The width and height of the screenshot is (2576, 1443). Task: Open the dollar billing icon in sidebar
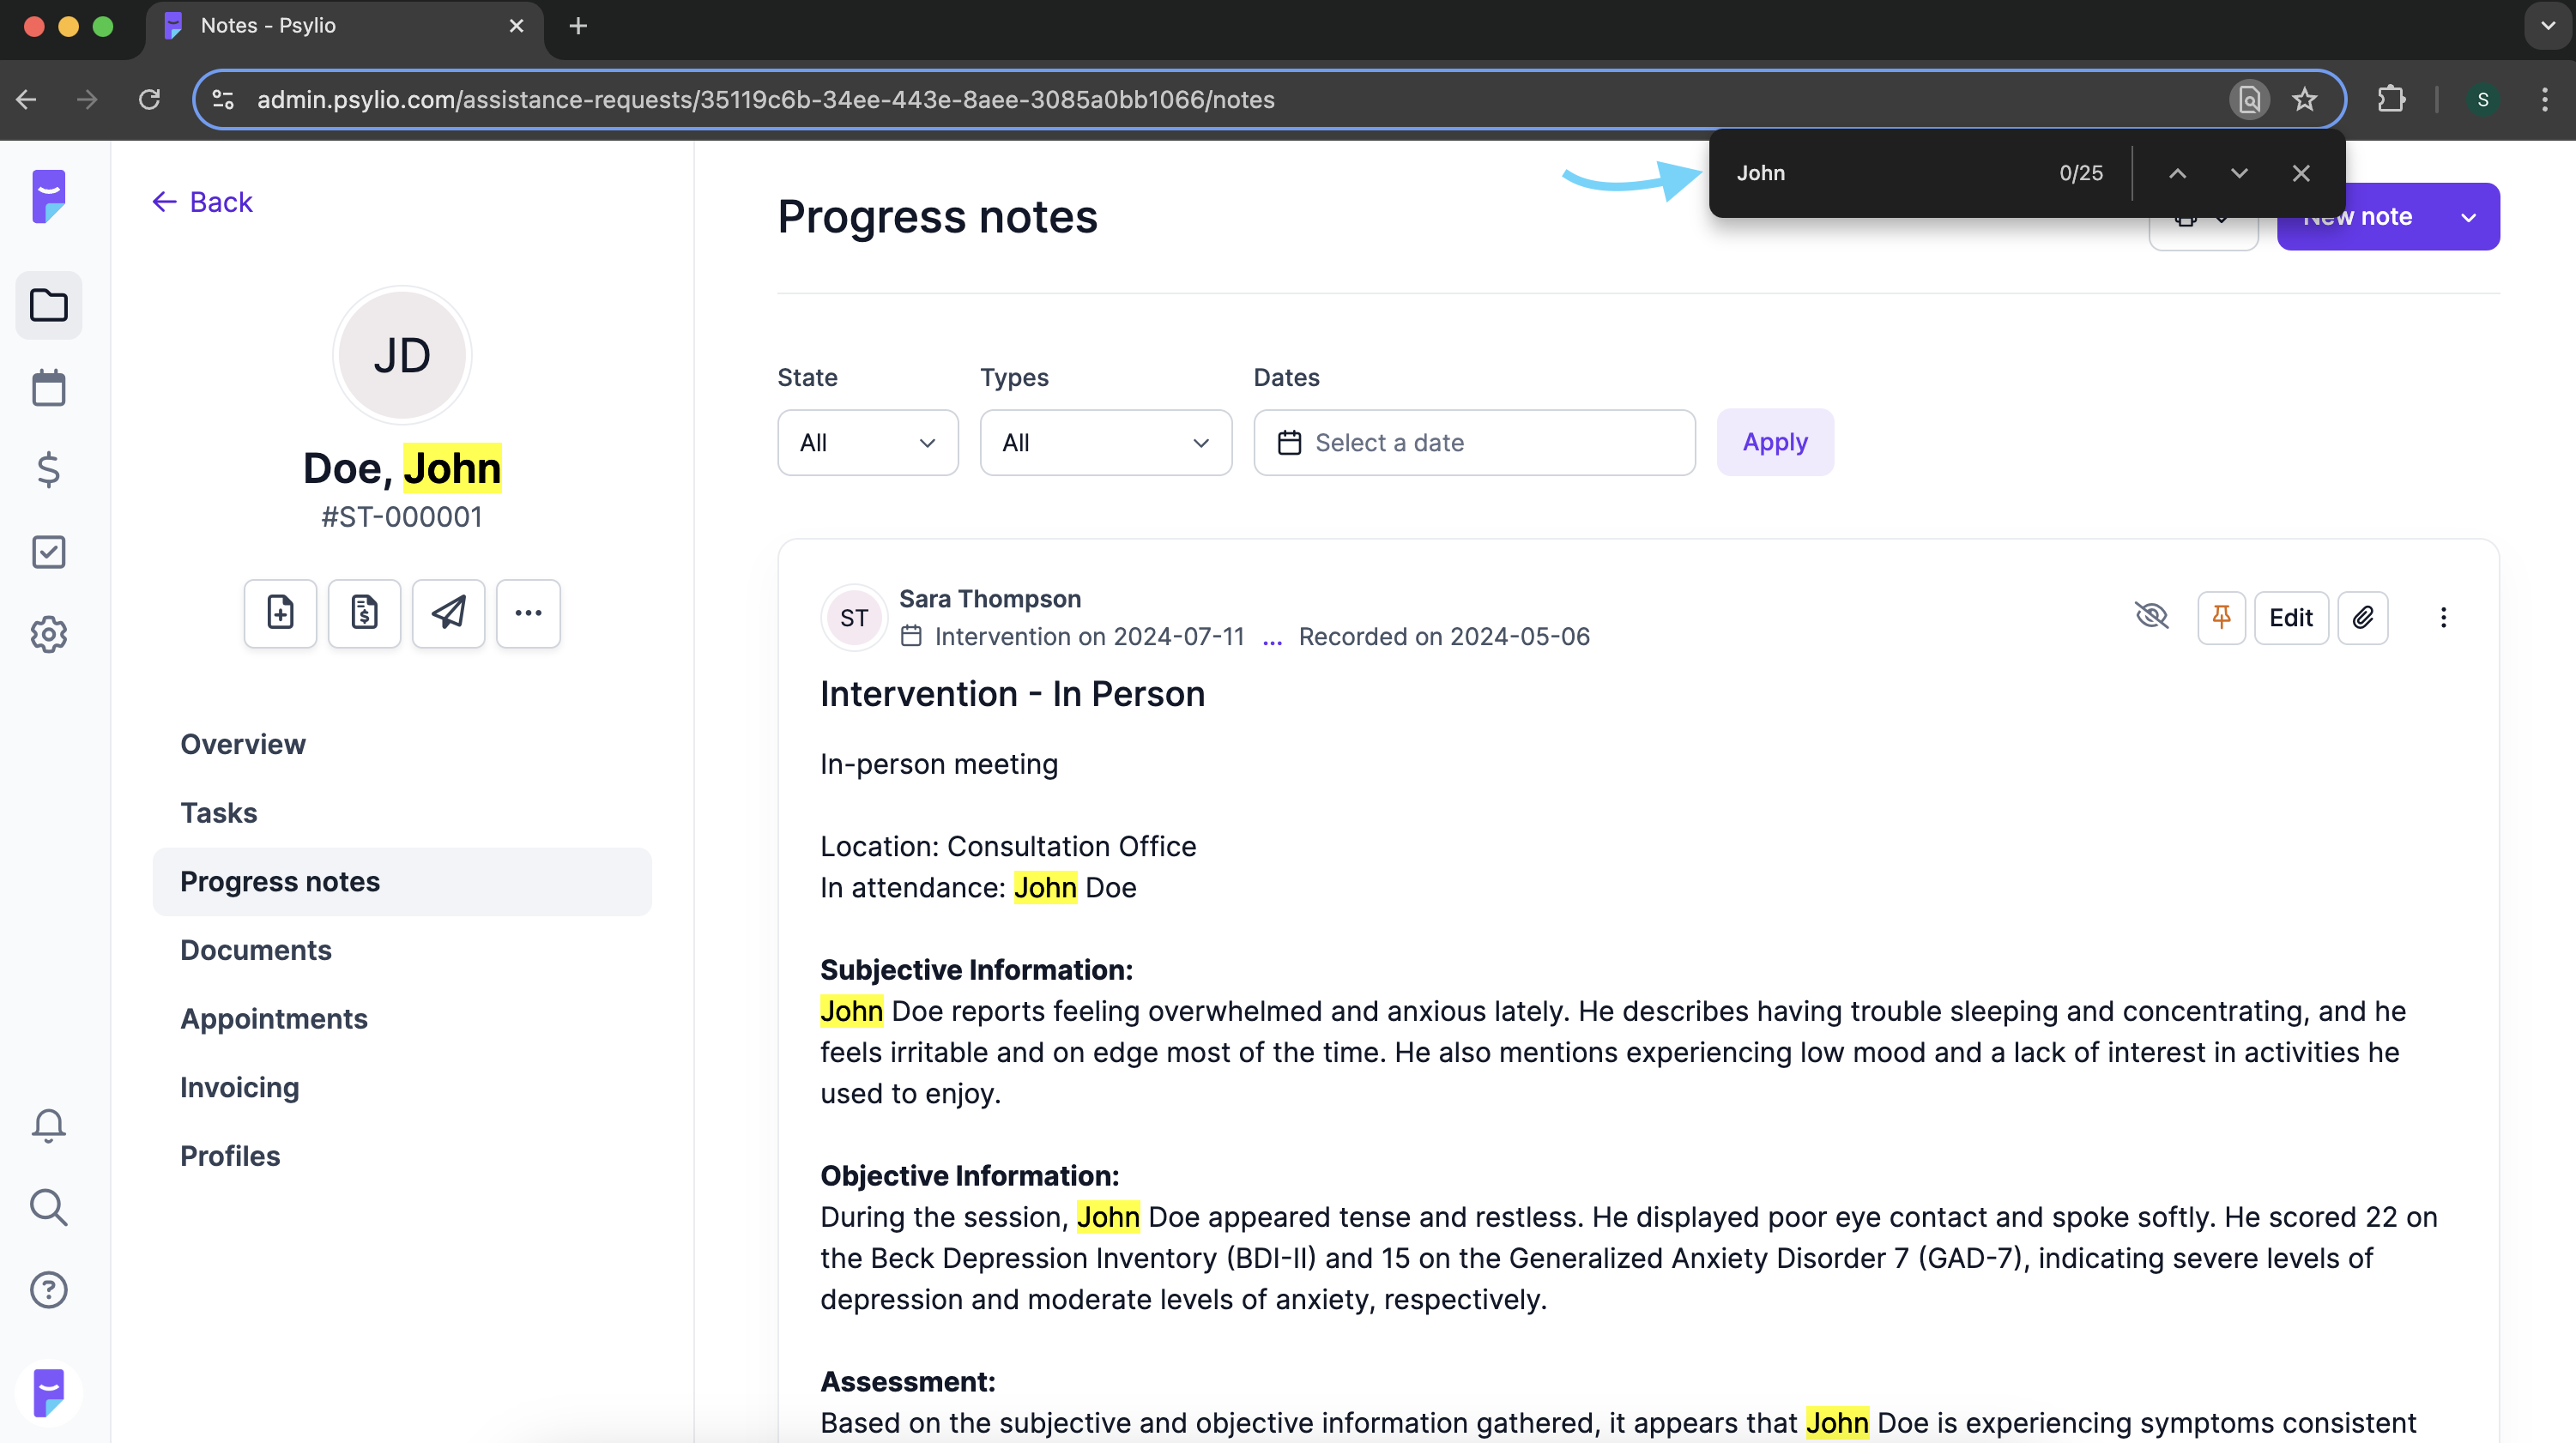pyautogui.click(x=48, y=470)
